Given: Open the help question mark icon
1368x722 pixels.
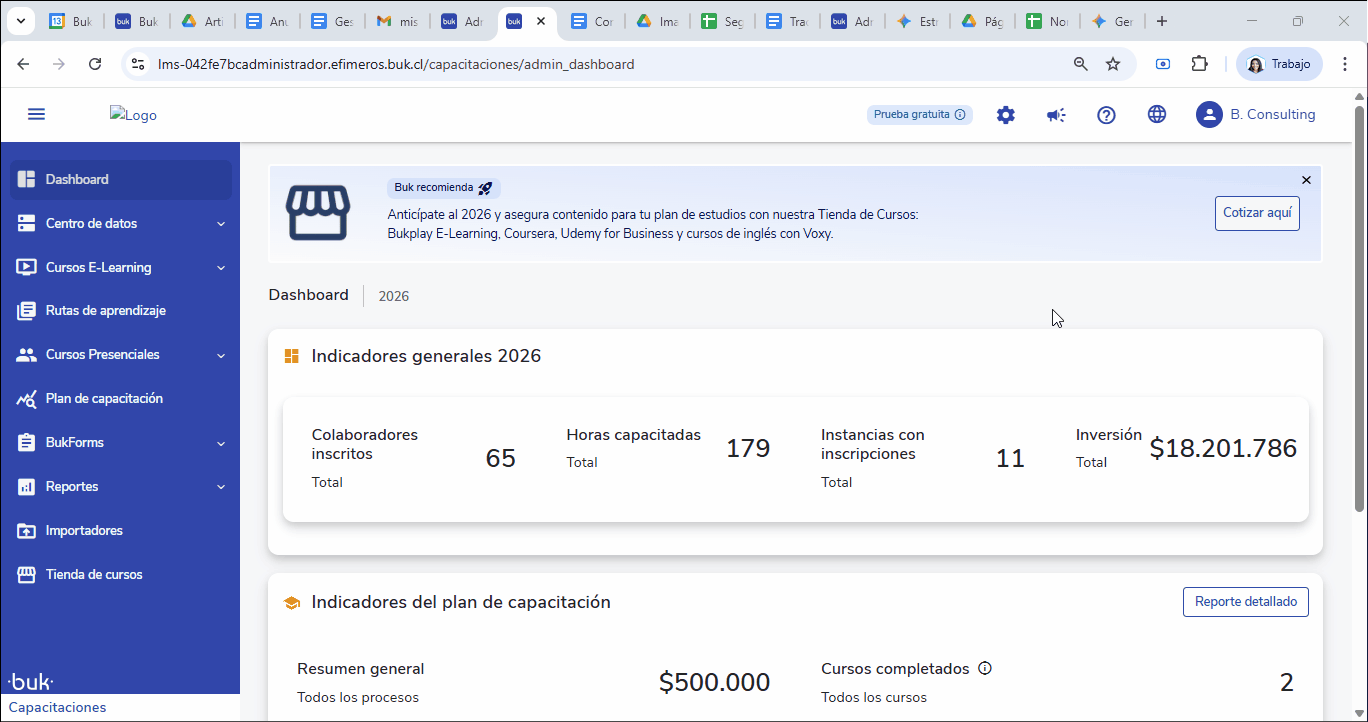Looking at the screenshot, I should click(1106, 114).
